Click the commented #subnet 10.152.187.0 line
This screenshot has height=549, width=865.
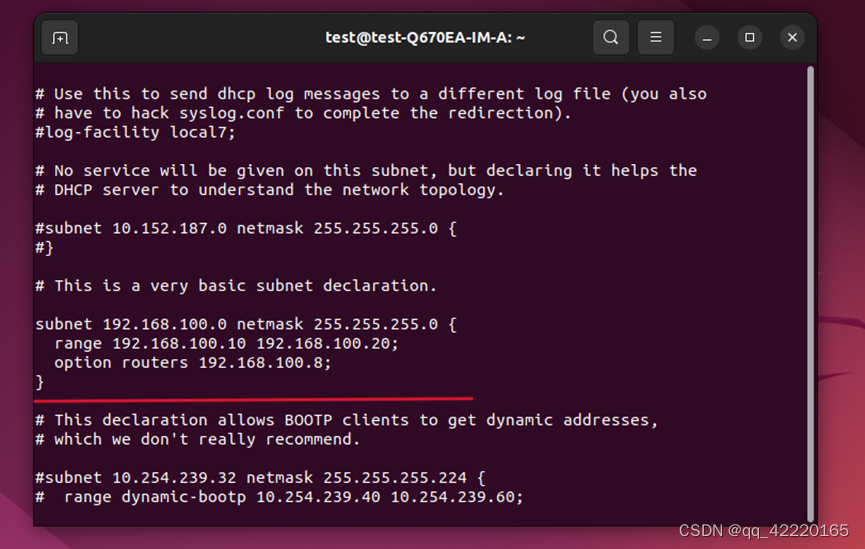[246, 228]
